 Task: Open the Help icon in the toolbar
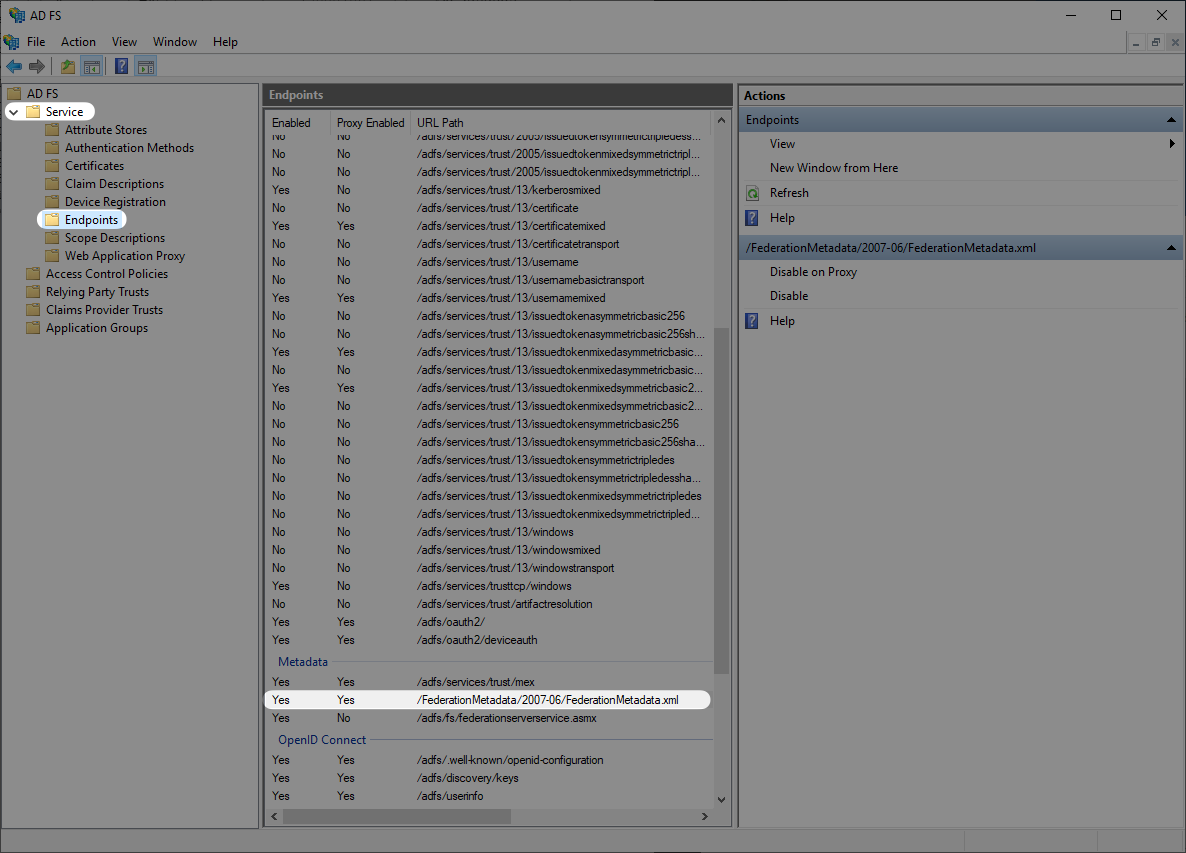point(121,66)
